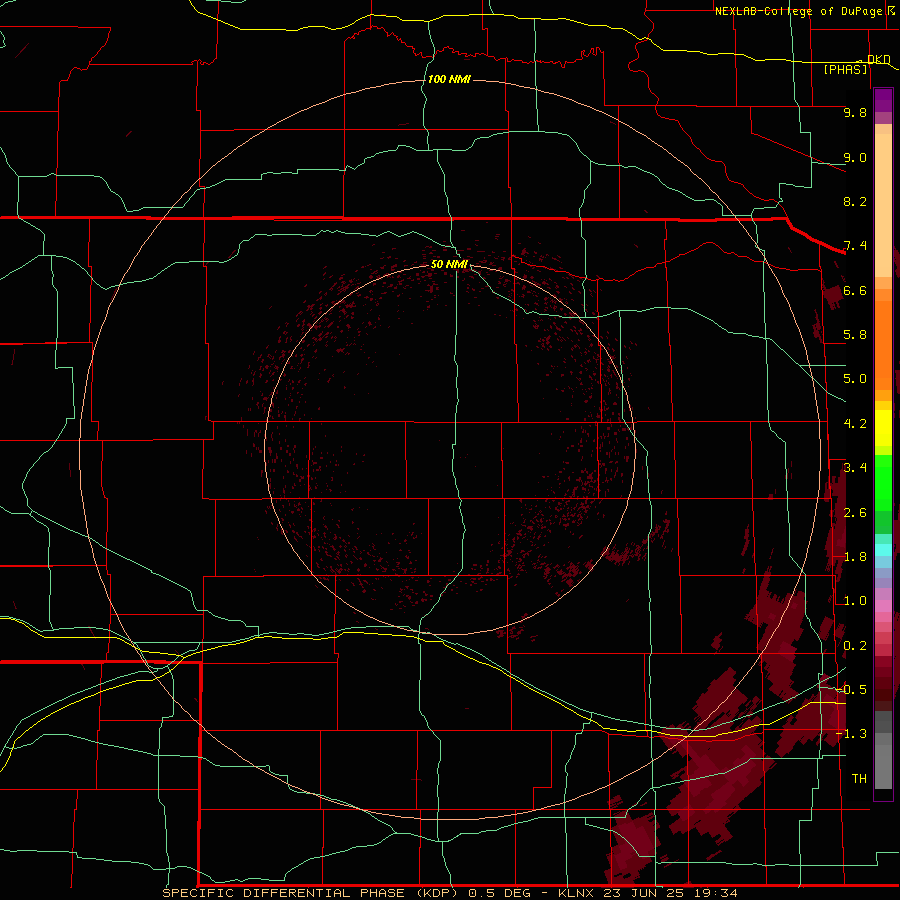Click the 9.8 value on the color scale
The width and height of the screenshot is (900, 900).
coord(855,112)
